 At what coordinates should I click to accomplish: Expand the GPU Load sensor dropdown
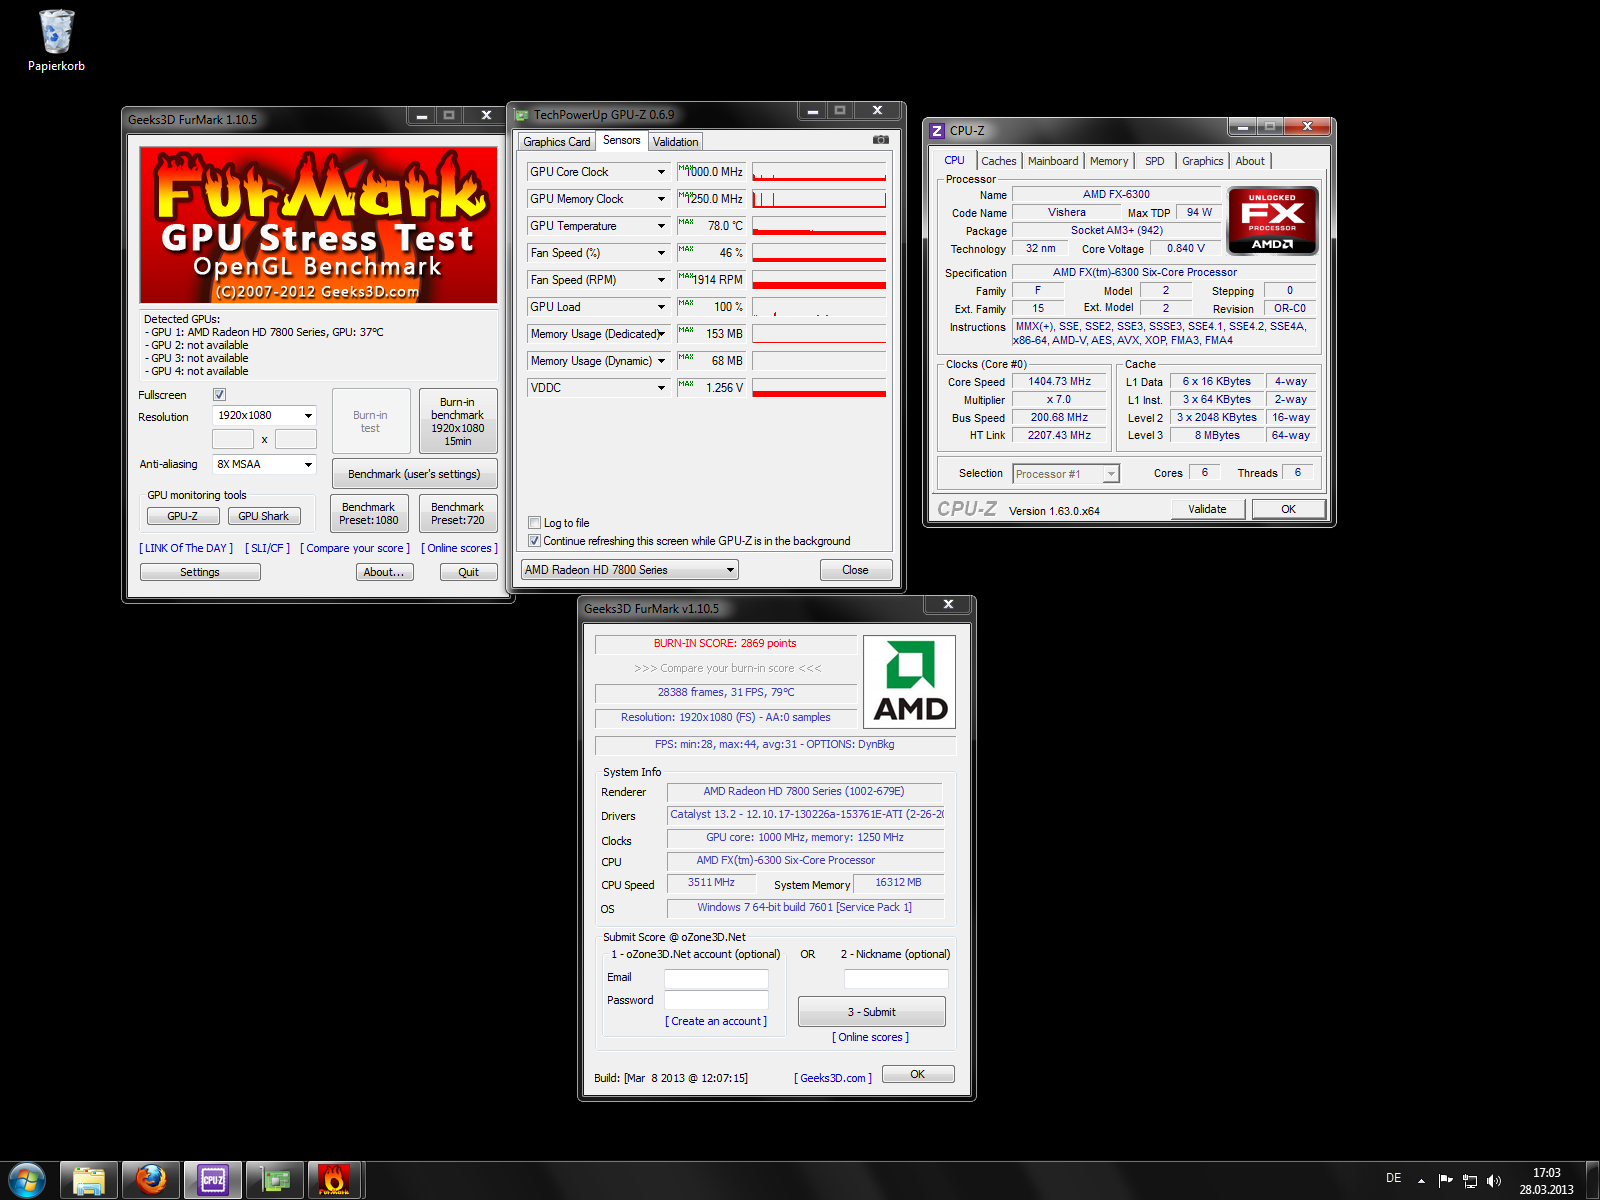coord(661,307)
